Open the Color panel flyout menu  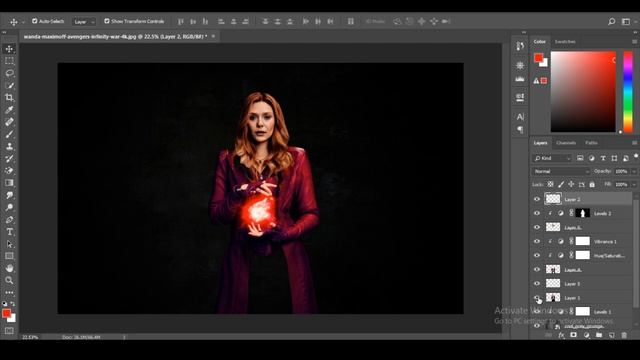[x=634, y=42]
